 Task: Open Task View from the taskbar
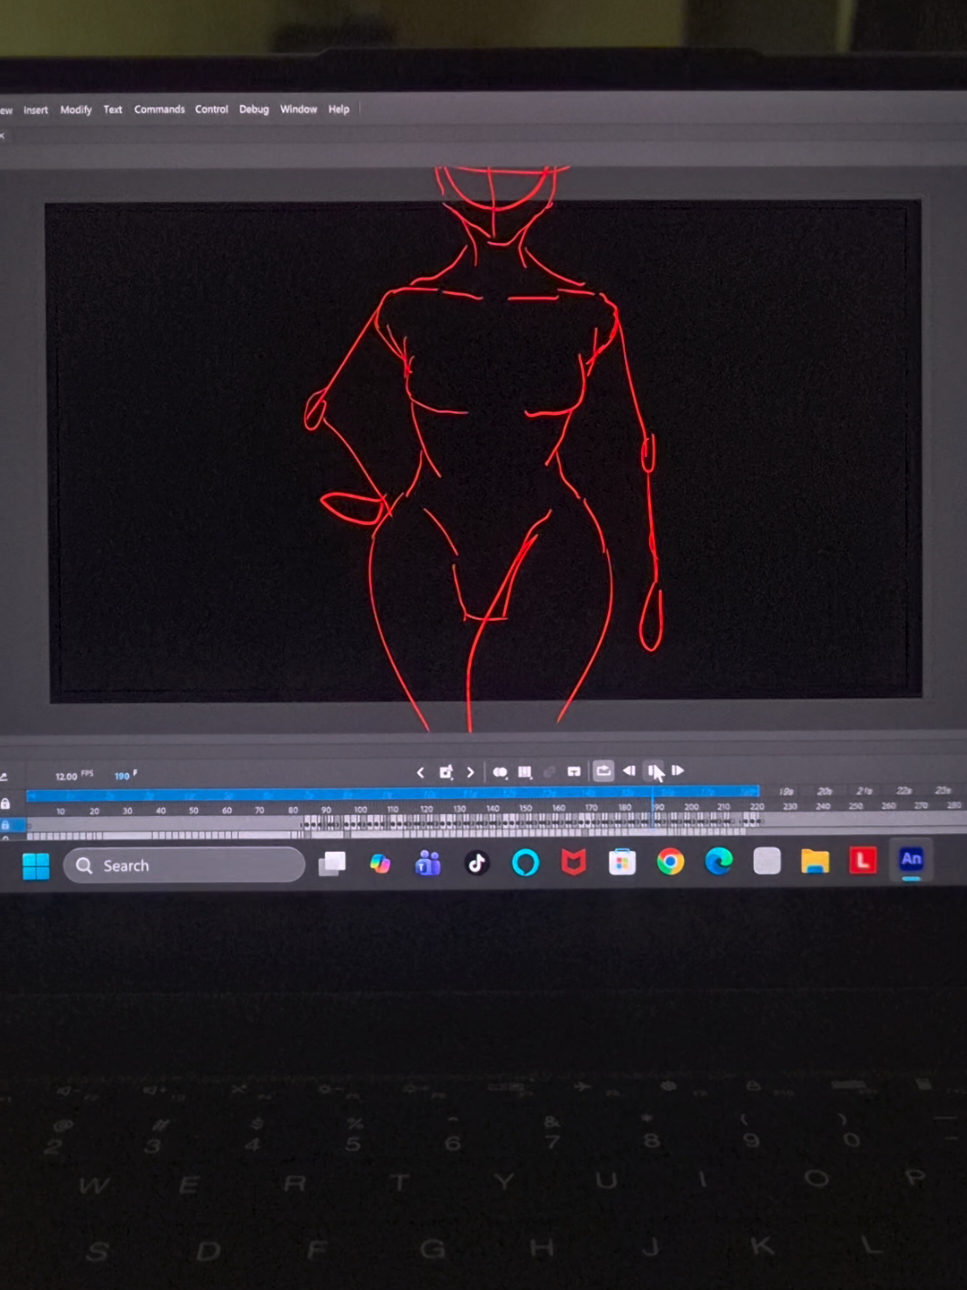[332, 864]
